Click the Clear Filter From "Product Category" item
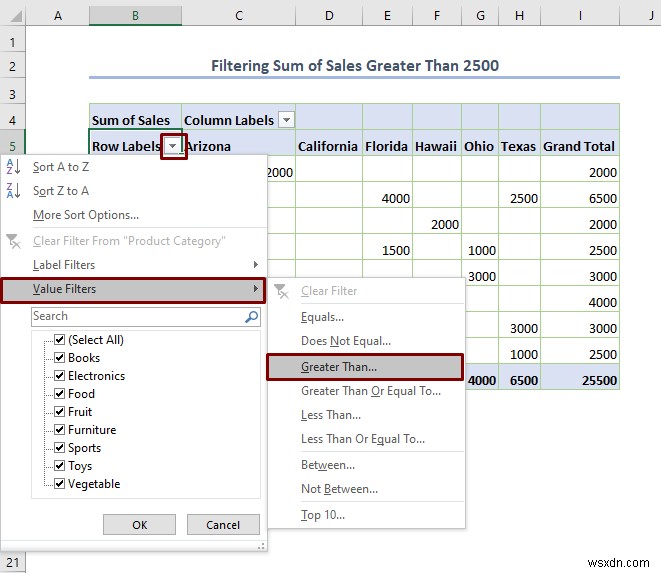661x573 pixels. tap(134, 241)
